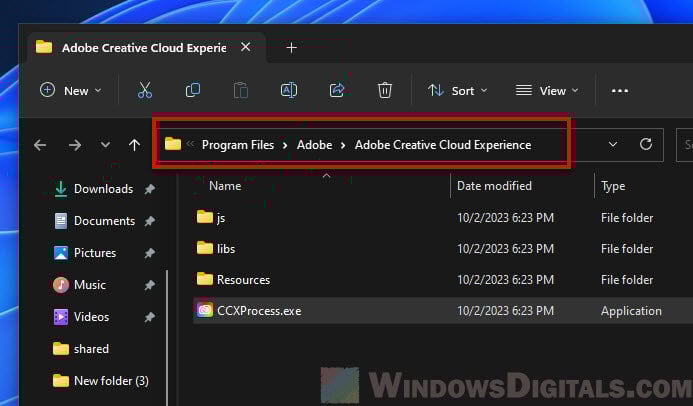Click the pin icon beside Documents

(x=150, y=221)
